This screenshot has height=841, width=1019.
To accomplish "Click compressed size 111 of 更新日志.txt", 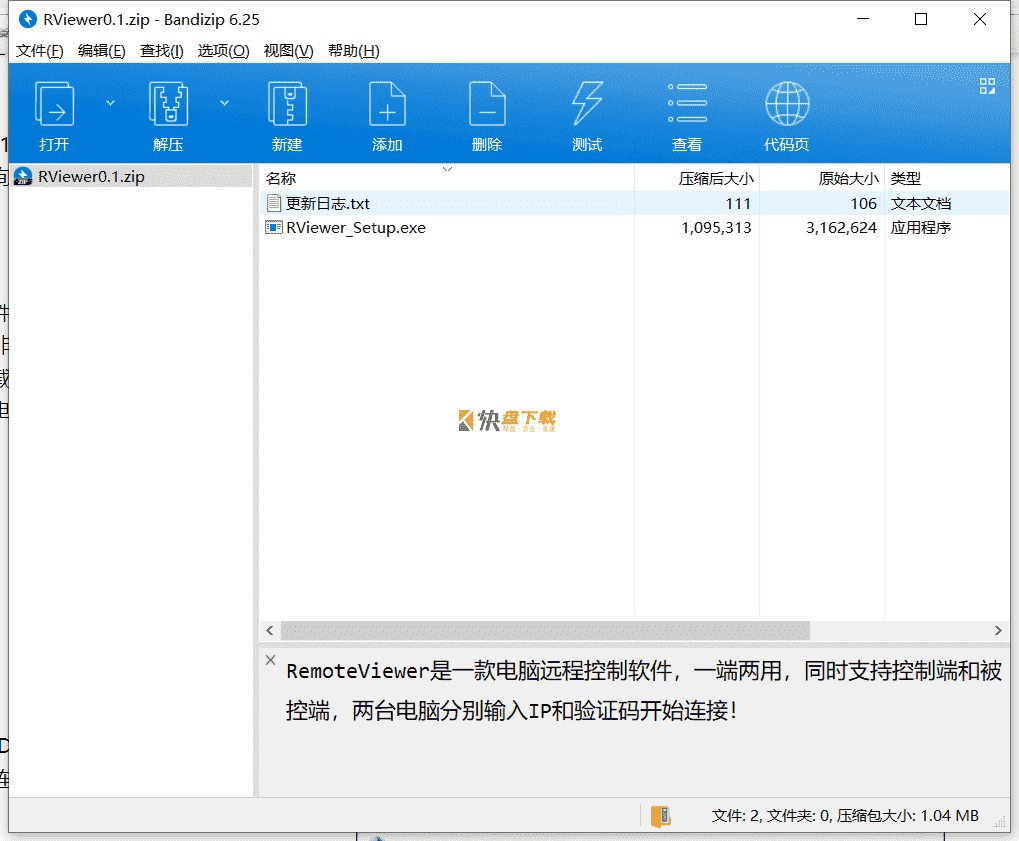I will [x=738, y=203].
